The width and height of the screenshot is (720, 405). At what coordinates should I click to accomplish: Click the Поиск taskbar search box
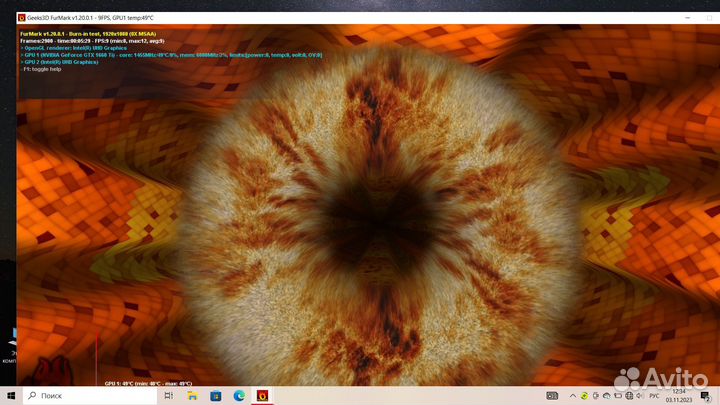click(90, 395)
